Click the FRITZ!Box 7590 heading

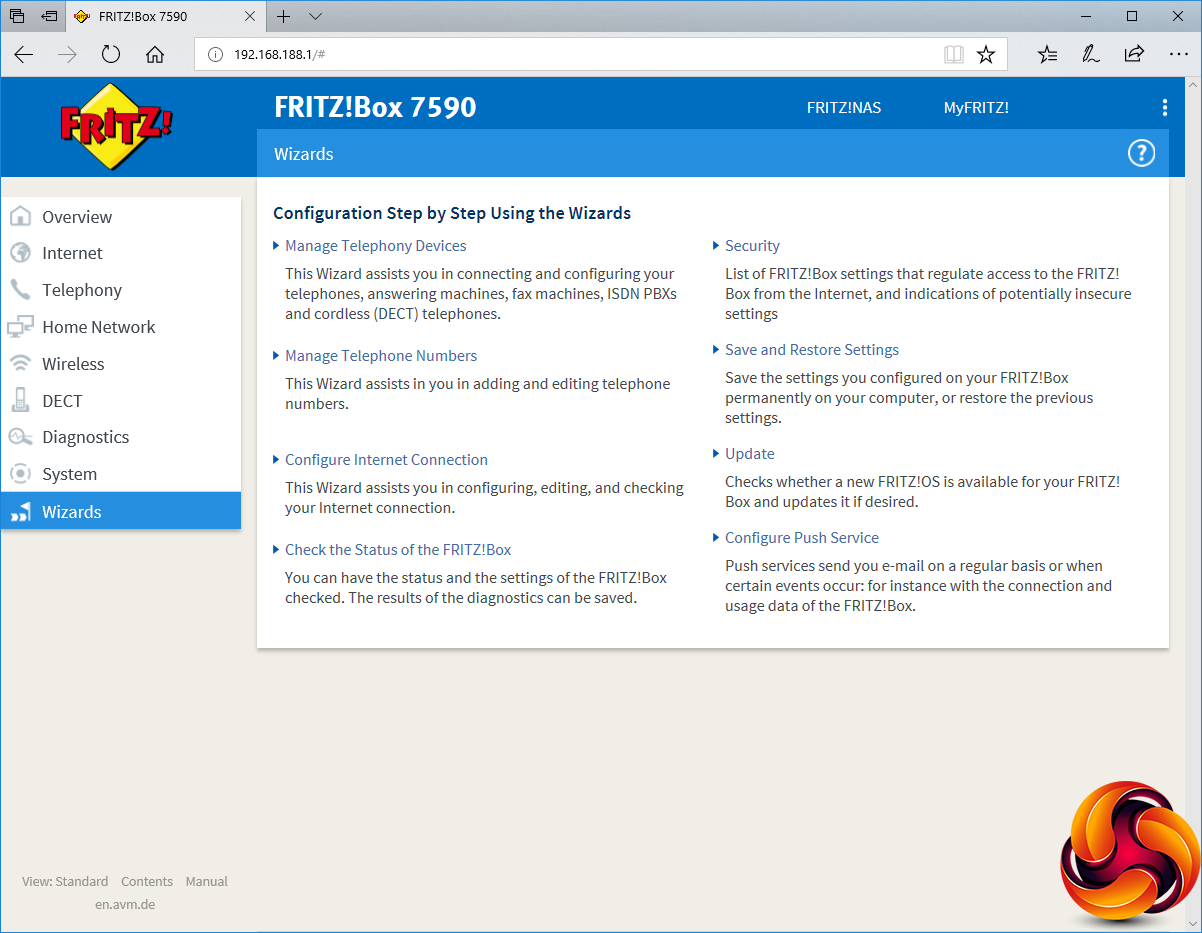click(x=375, y=107)
